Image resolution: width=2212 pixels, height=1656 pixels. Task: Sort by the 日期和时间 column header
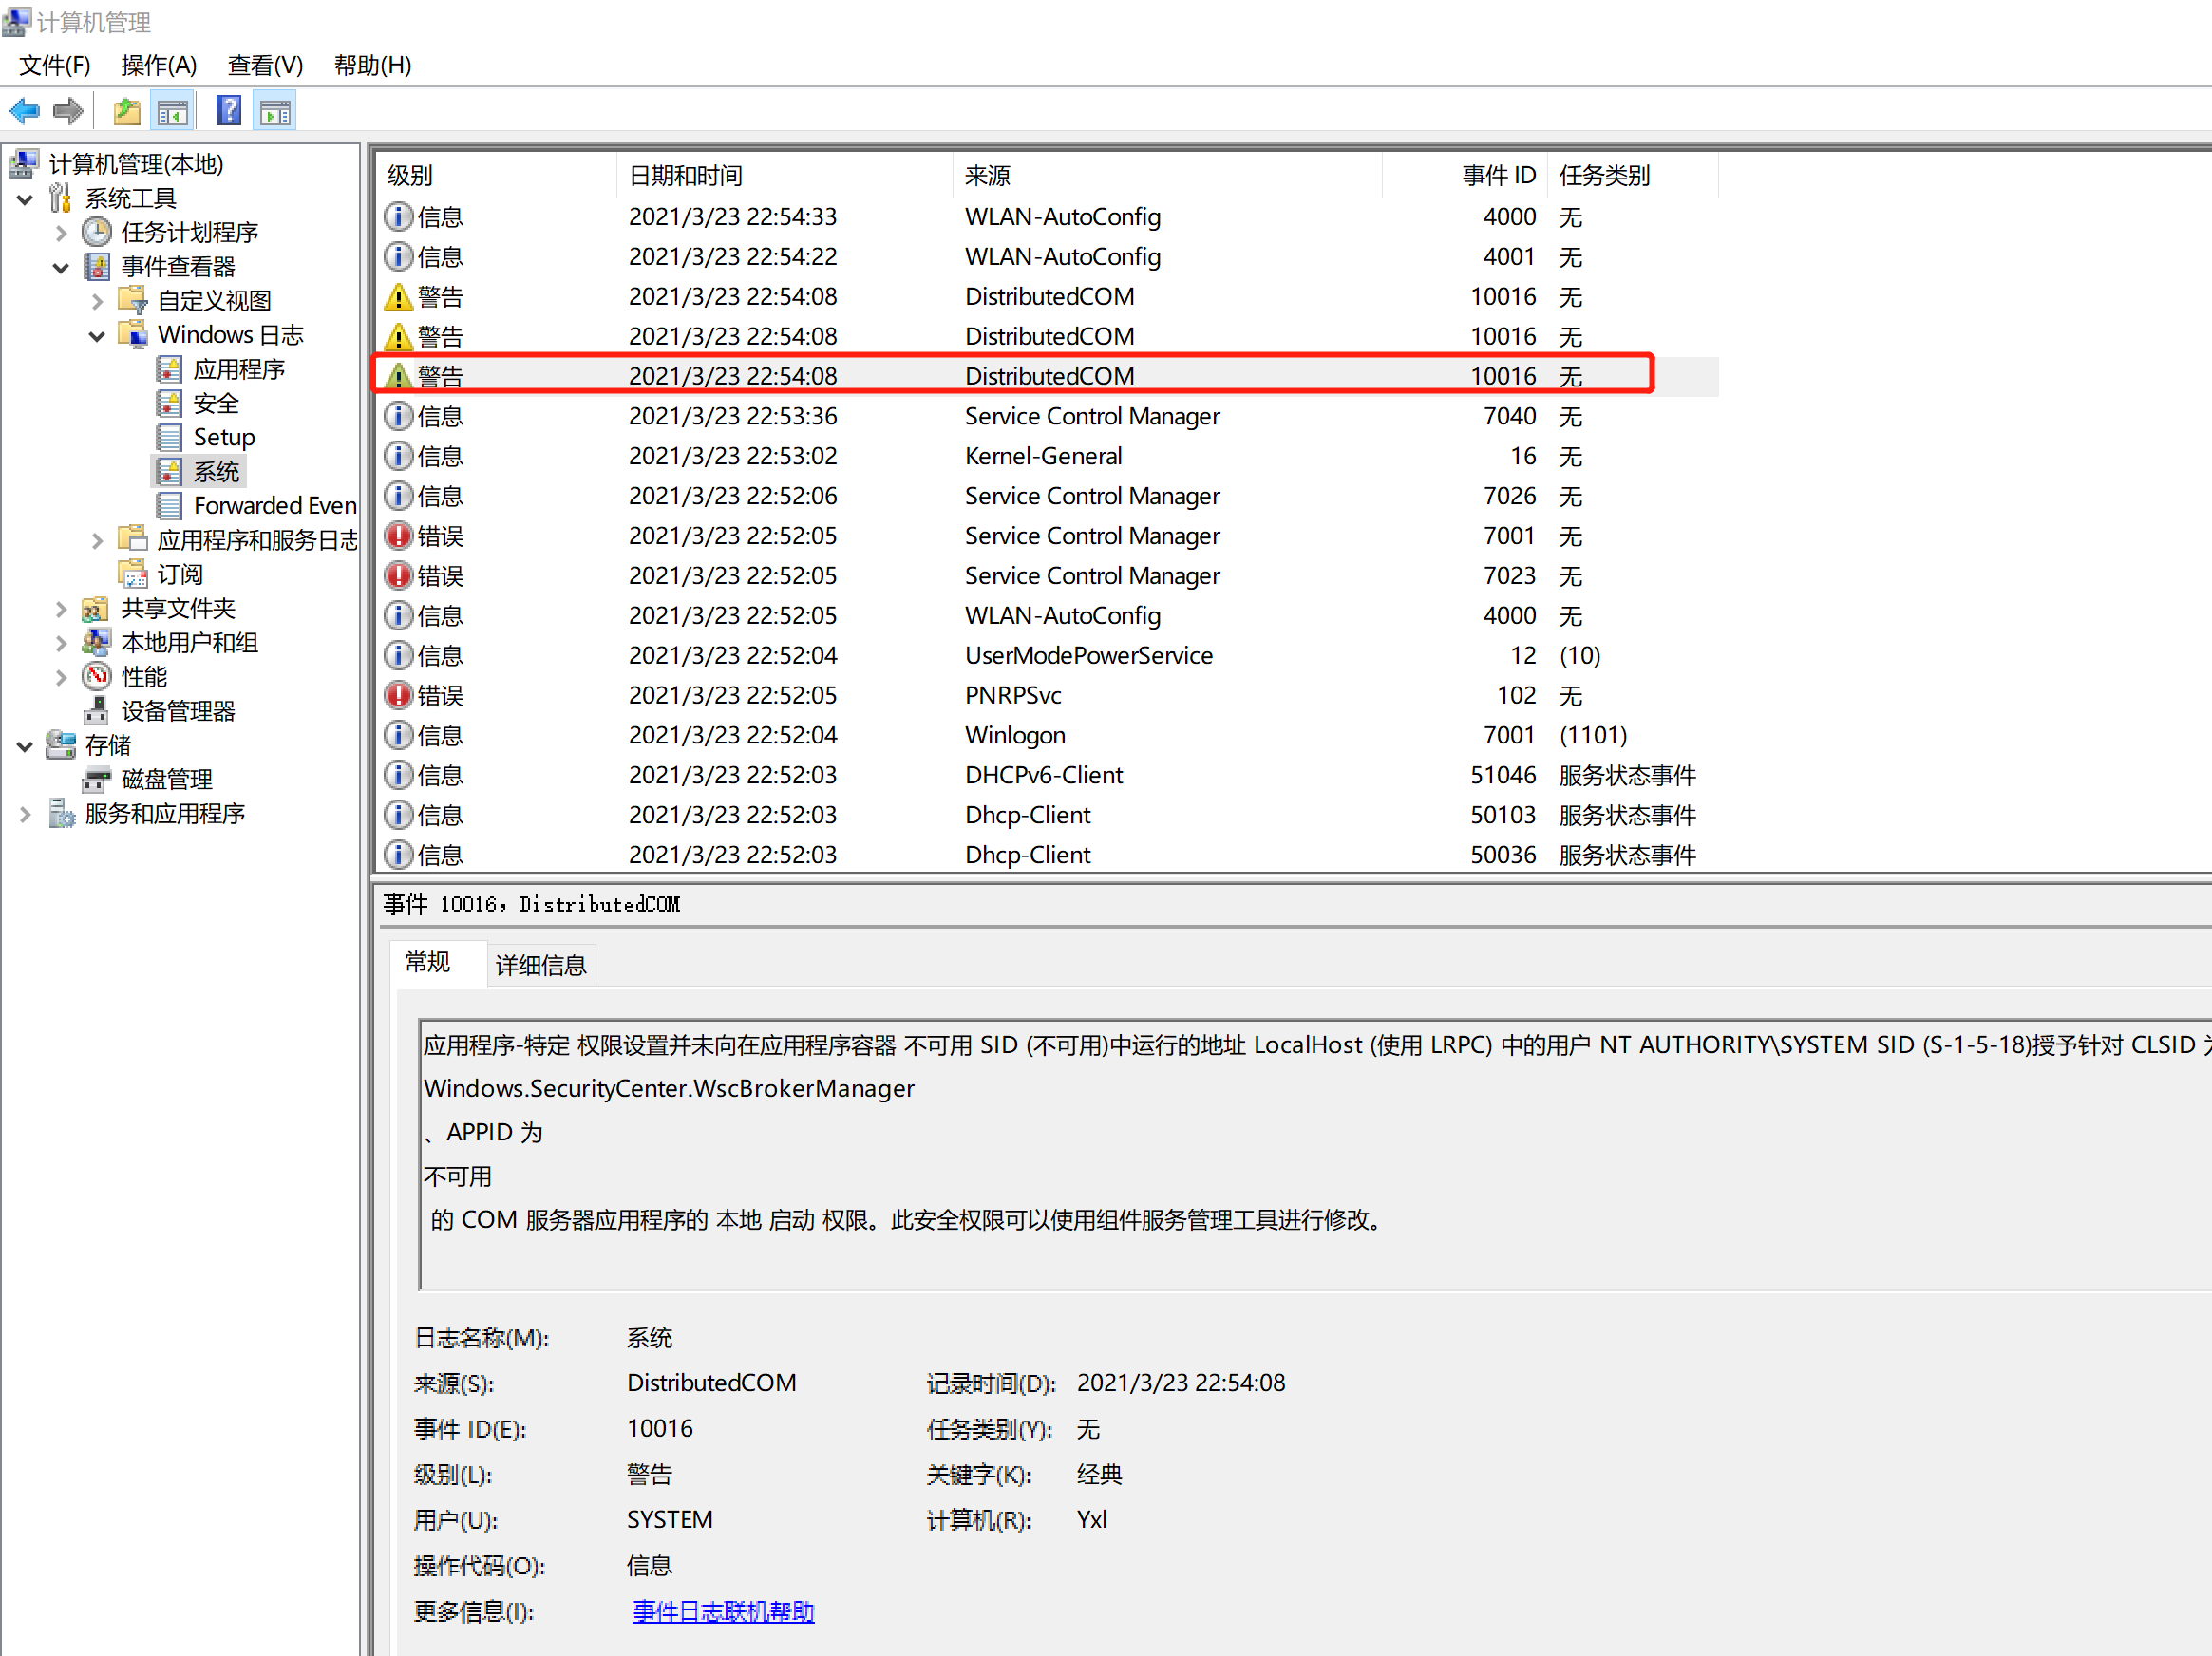(685, 175)
